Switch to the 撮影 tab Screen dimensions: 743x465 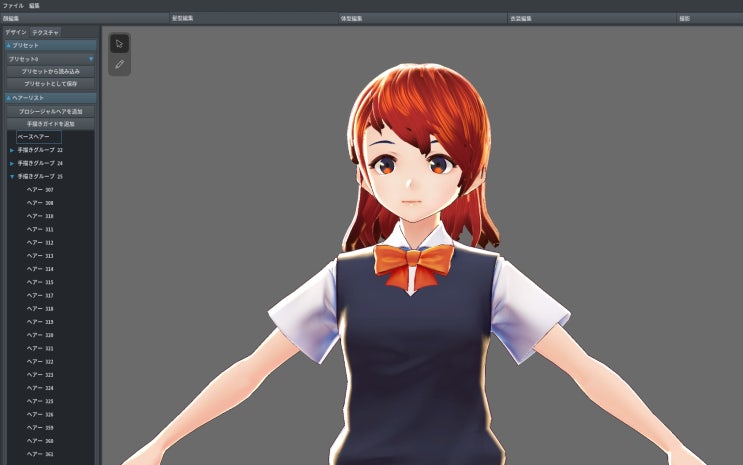tap(710, 18)
